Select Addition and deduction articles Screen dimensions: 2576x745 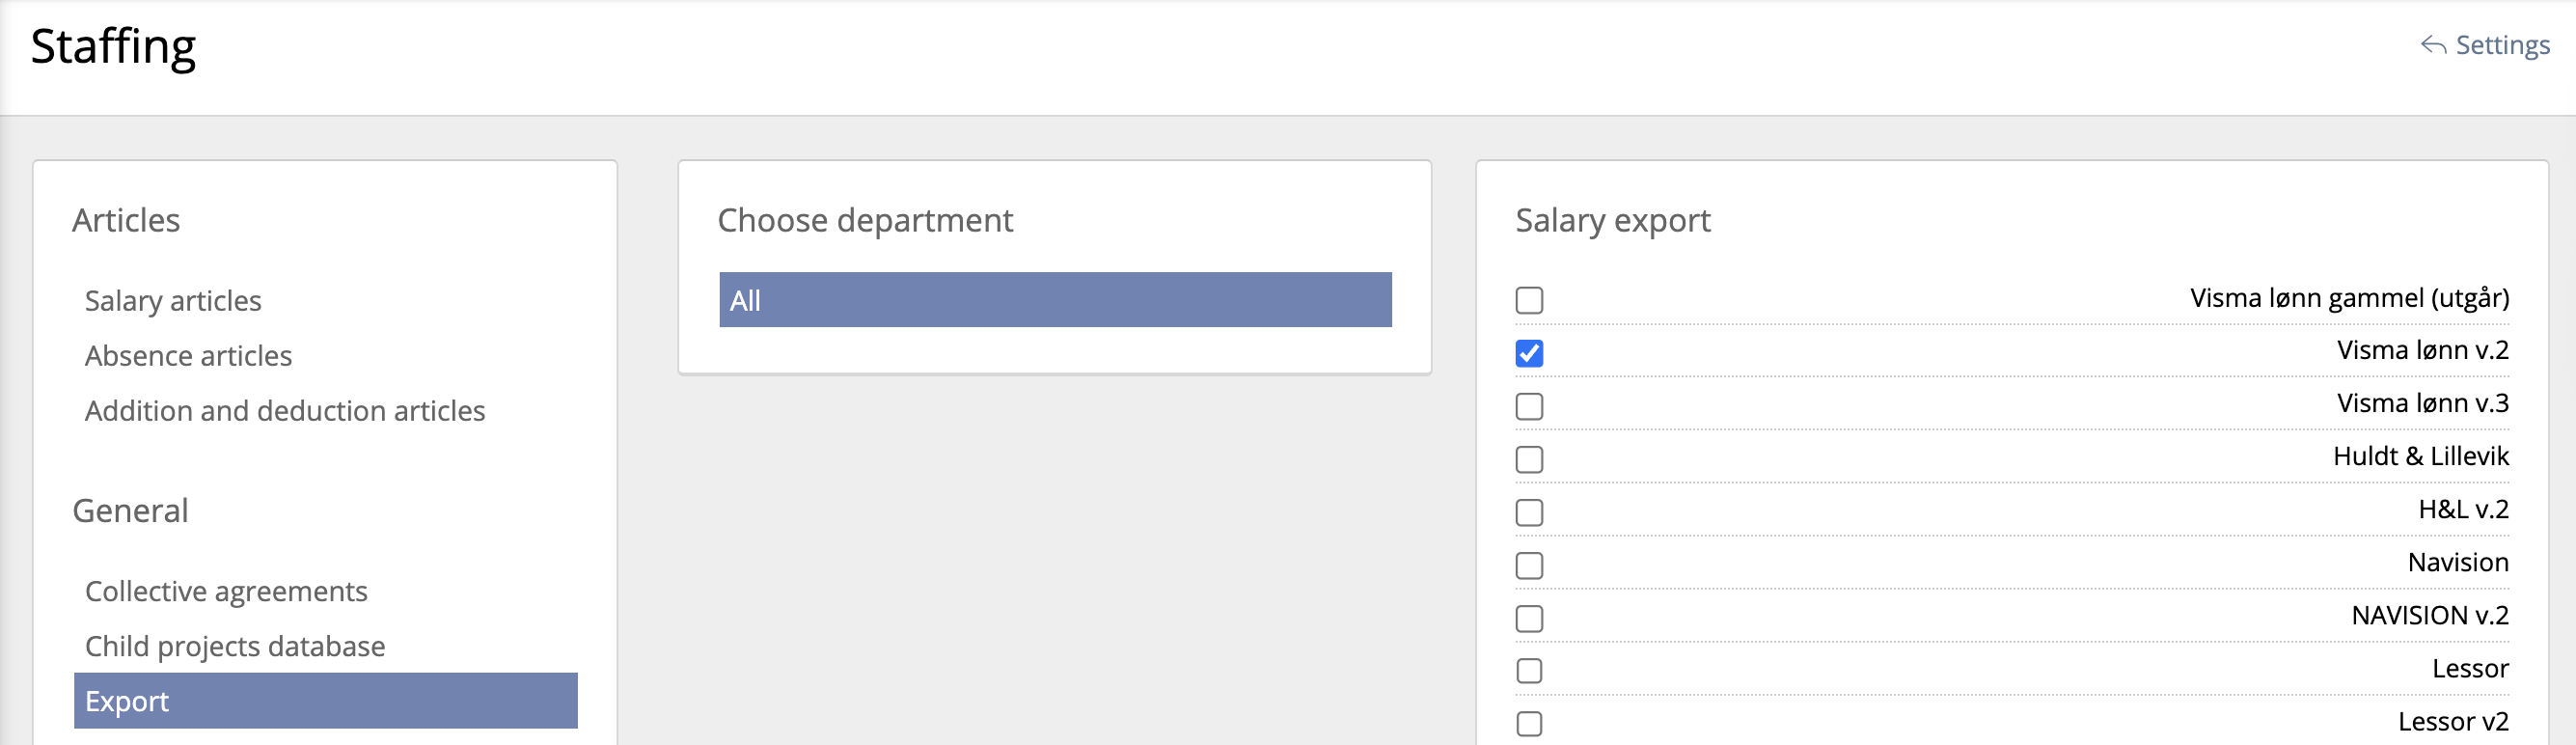click(x=285, y=411)
